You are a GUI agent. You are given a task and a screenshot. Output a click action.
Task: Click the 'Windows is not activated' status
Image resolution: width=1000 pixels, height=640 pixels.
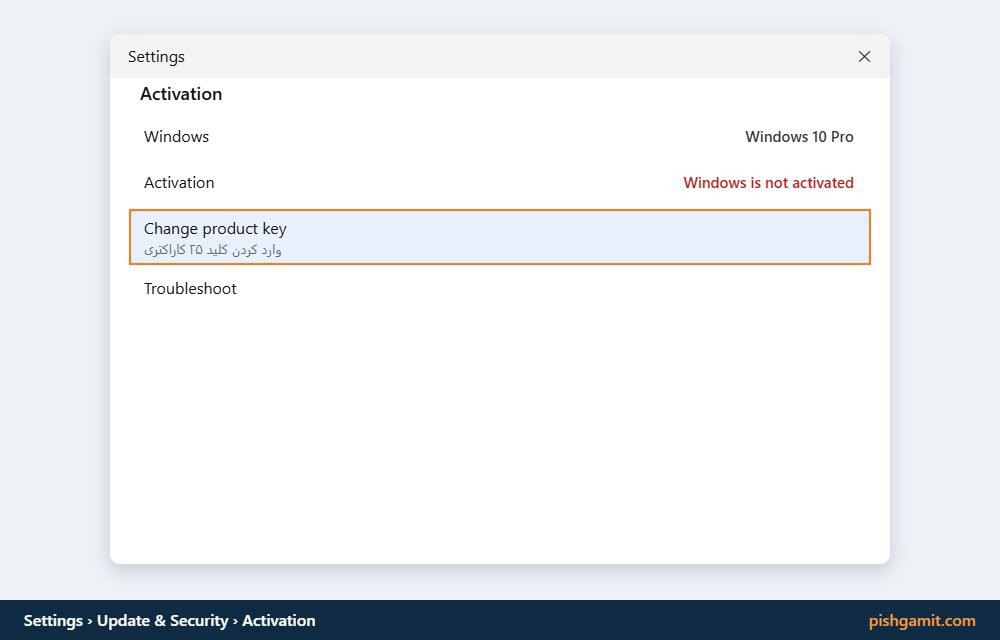point(768,182)
